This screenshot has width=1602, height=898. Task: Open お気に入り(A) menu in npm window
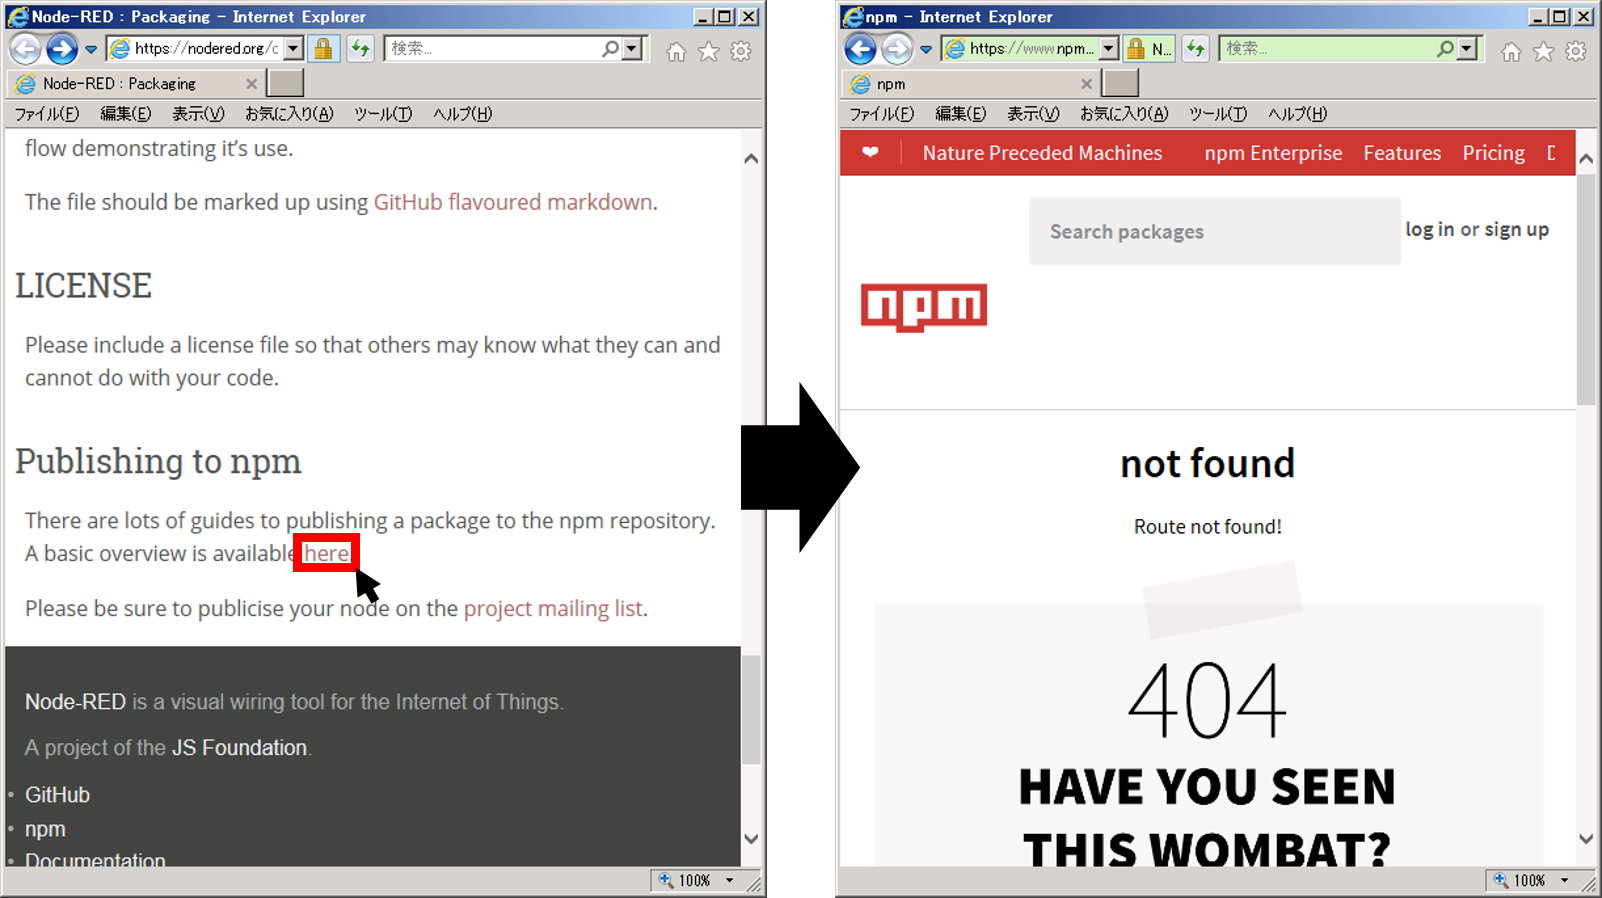(1124, 114)
